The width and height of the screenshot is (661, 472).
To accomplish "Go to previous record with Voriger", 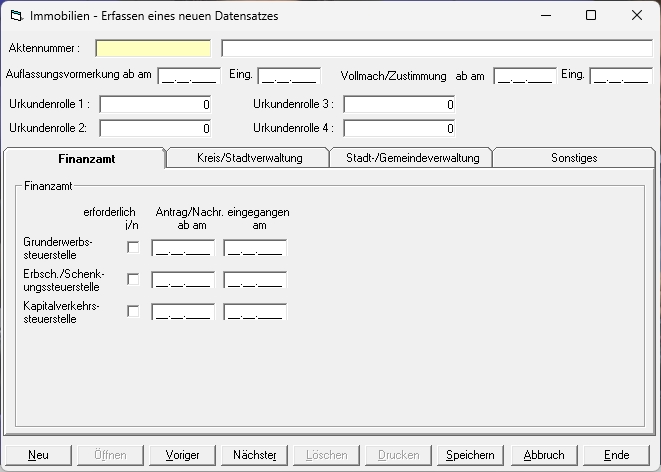I will 182,455.
